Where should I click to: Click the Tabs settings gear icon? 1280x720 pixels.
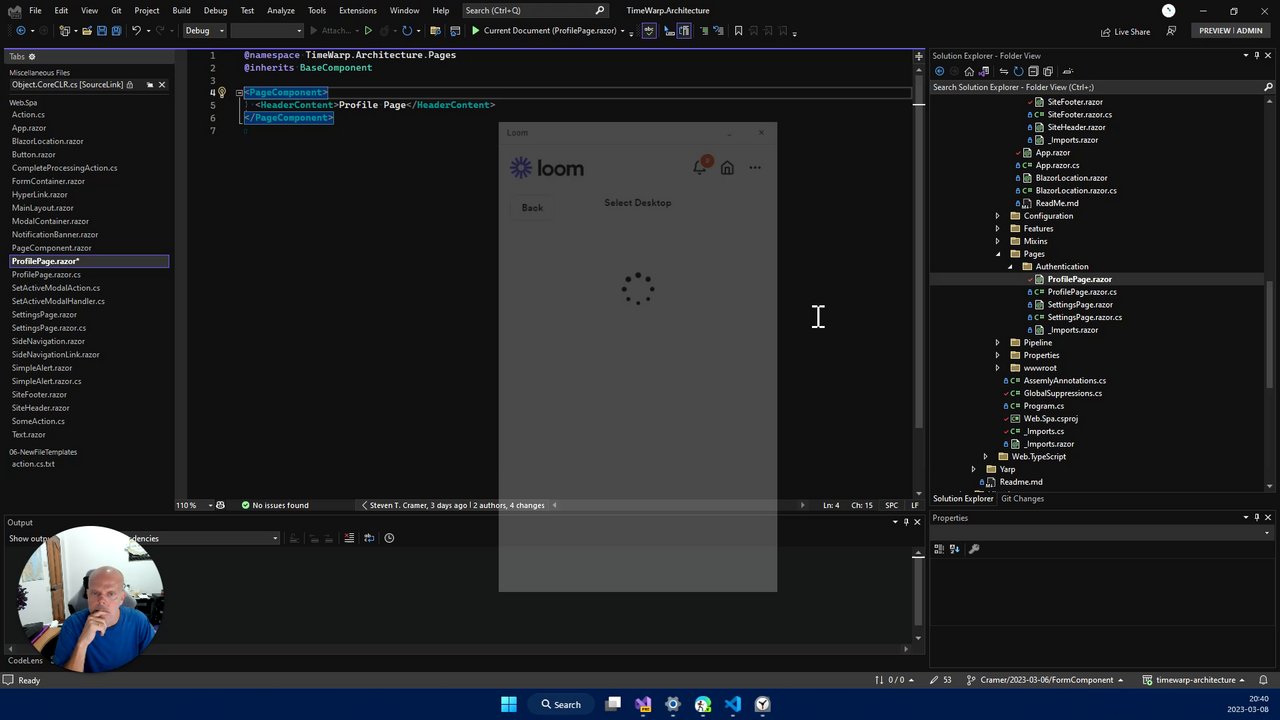[32, 57]
